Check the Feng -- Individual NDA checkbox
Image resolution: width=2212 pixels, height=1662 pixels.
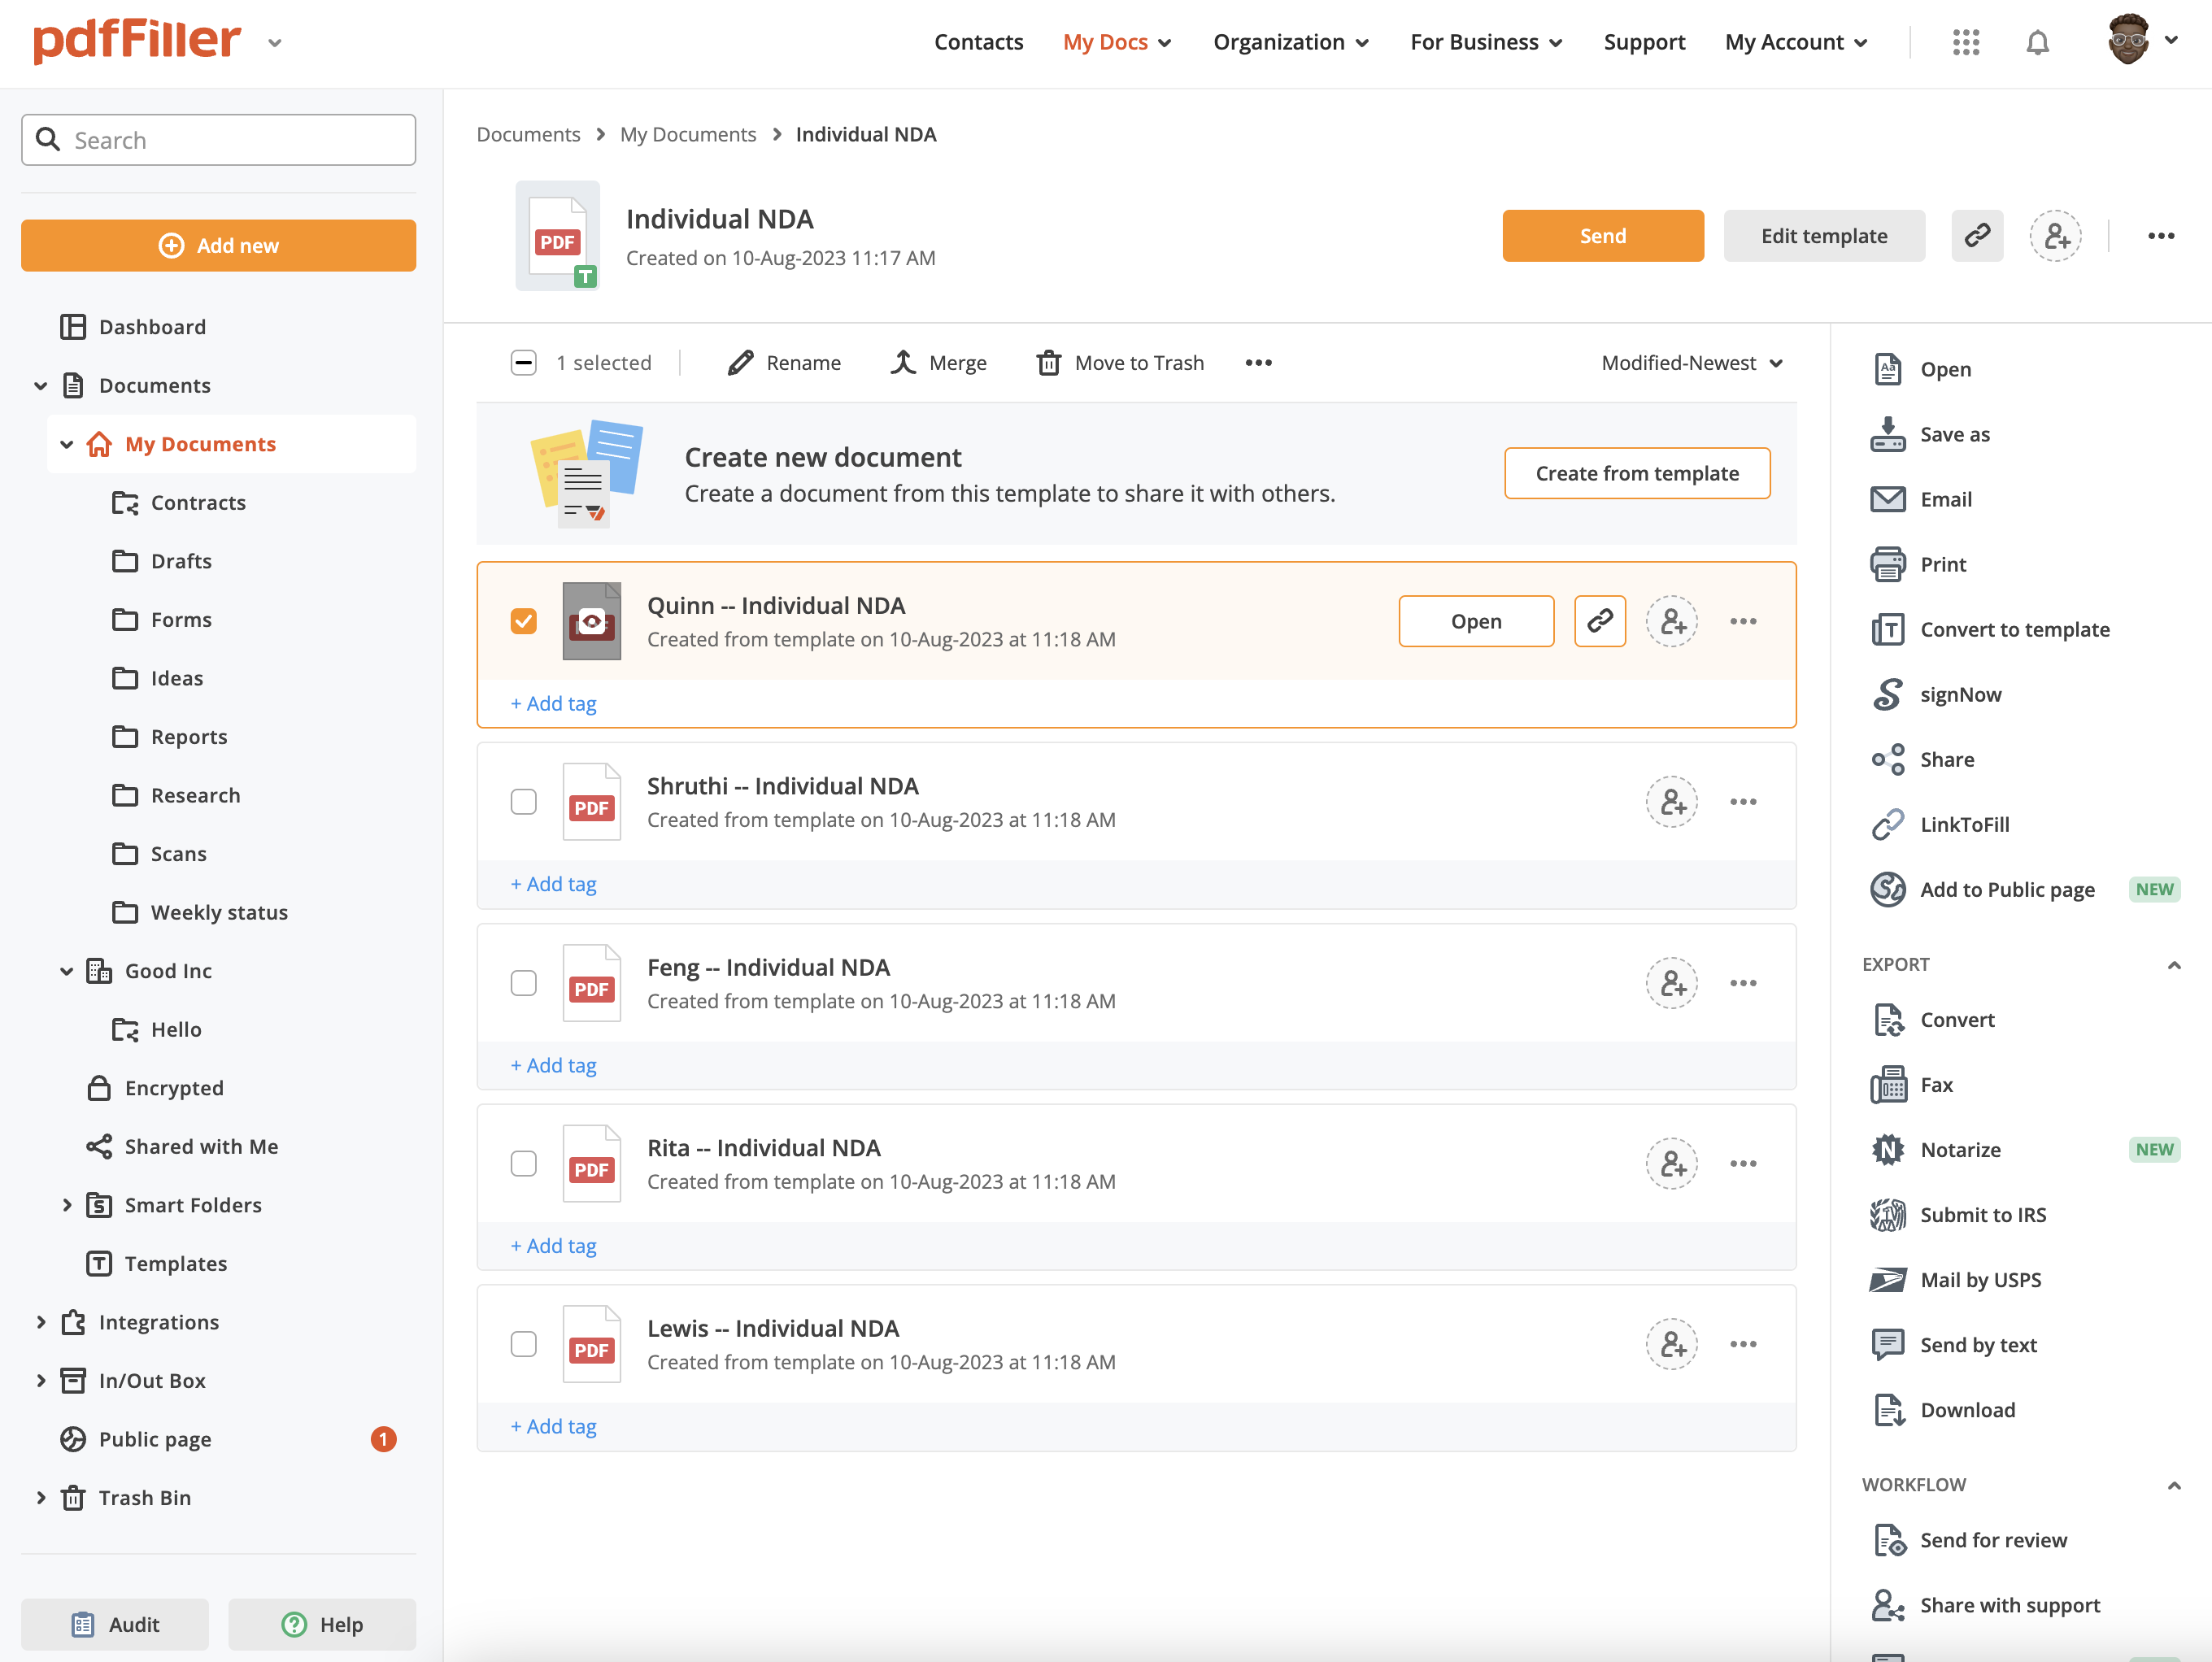(x=524, y=983)
